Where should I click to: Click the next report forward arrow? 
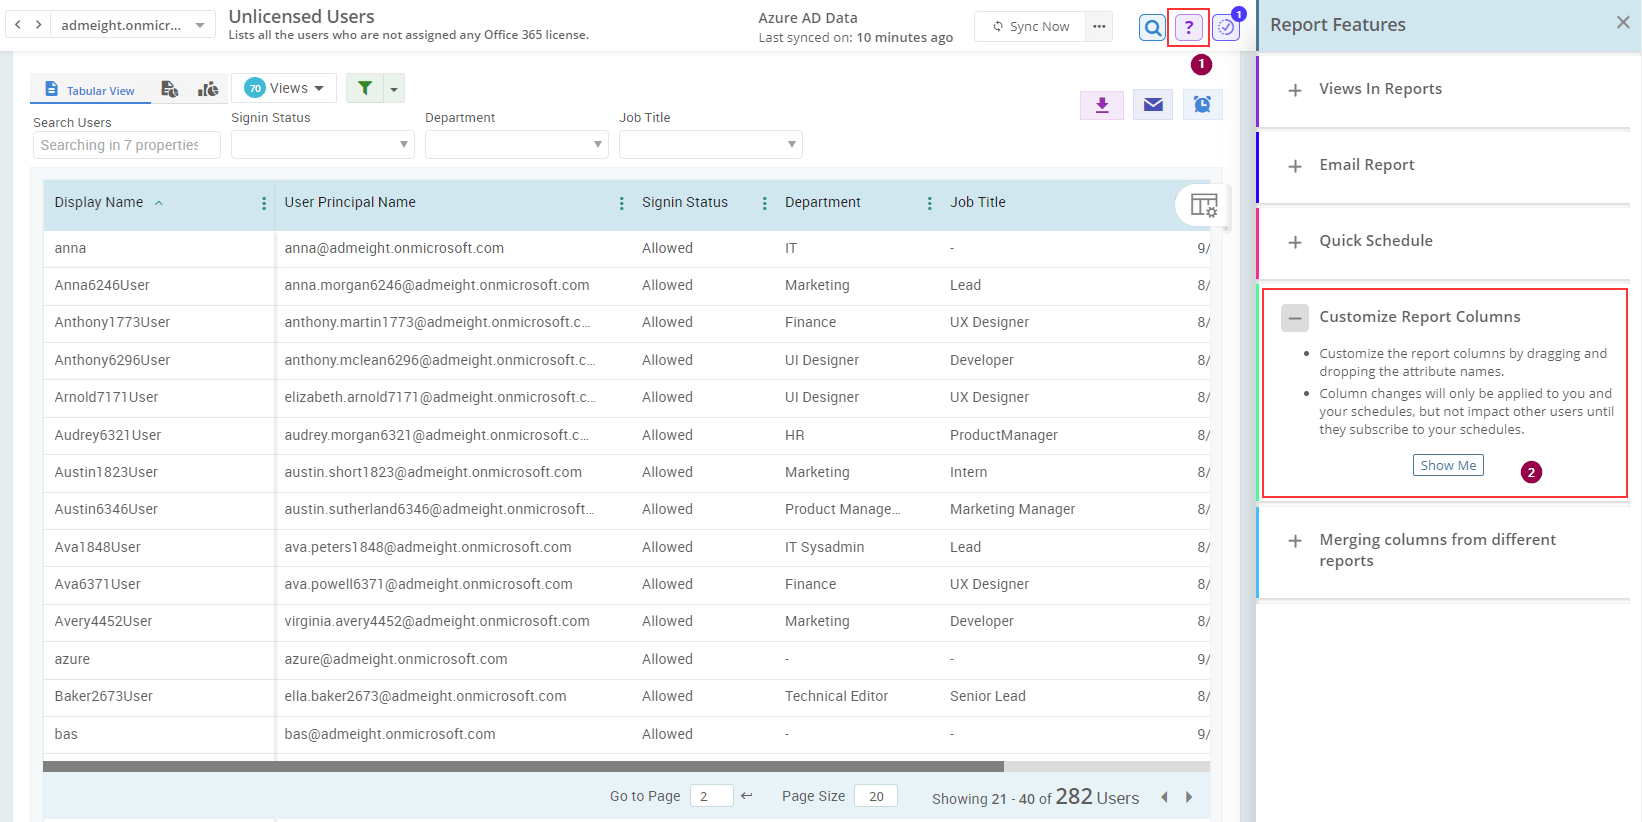(x=39, y=24)
